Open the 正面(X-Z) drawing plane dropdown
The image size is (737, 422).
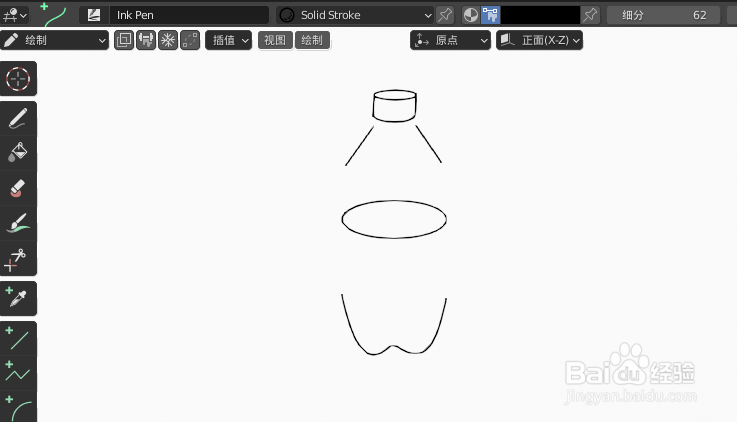click(540, 40)
